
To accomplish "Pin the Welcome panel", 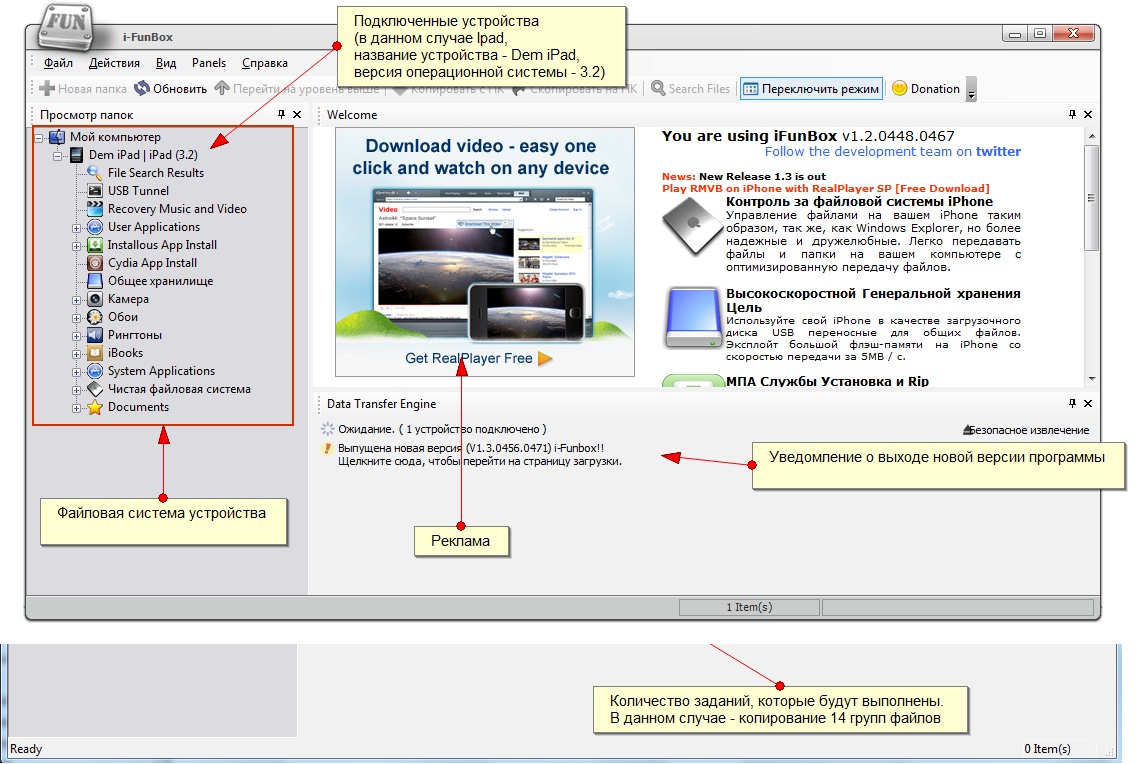I will 1072,114.
